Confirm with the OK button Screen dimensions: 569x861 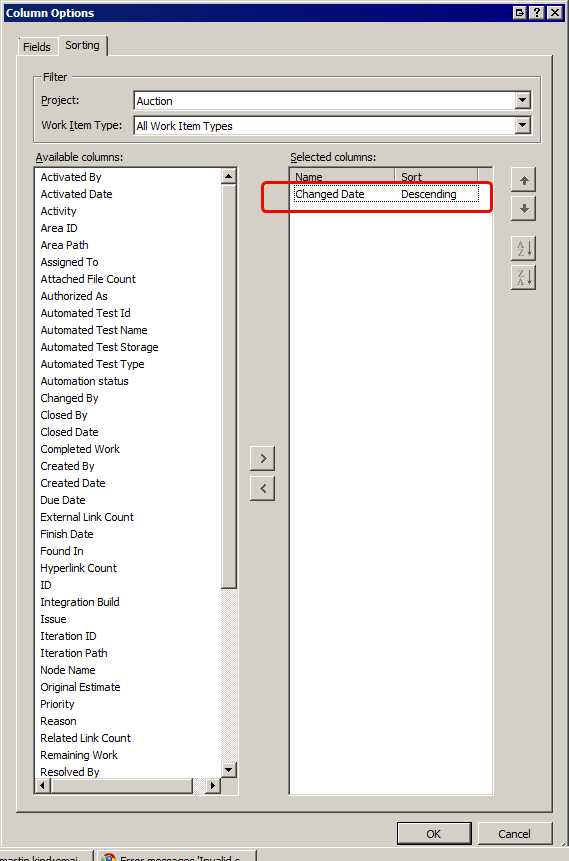click(x=434, y=834)
